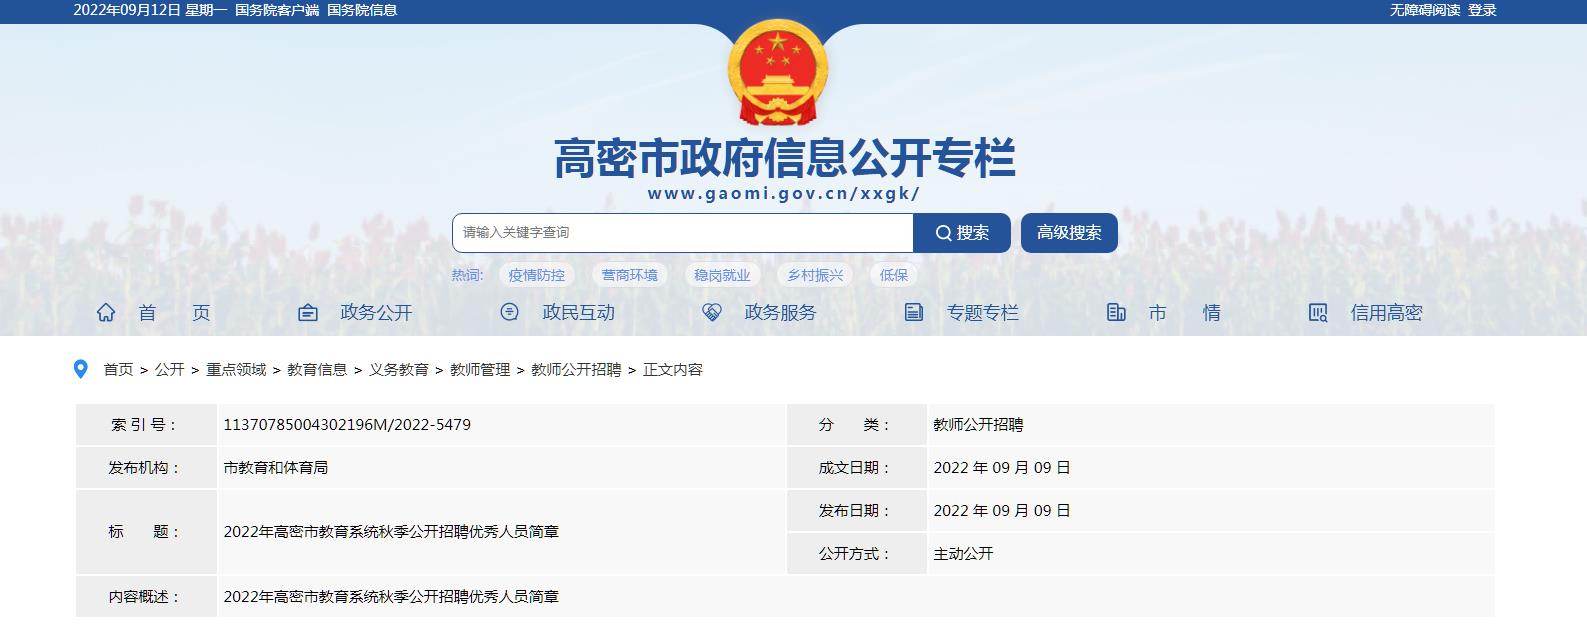This screenshot has height=640, width=1587.
Task: Open the 专题专栏 navigation menu
Action: tap(982, 313)
